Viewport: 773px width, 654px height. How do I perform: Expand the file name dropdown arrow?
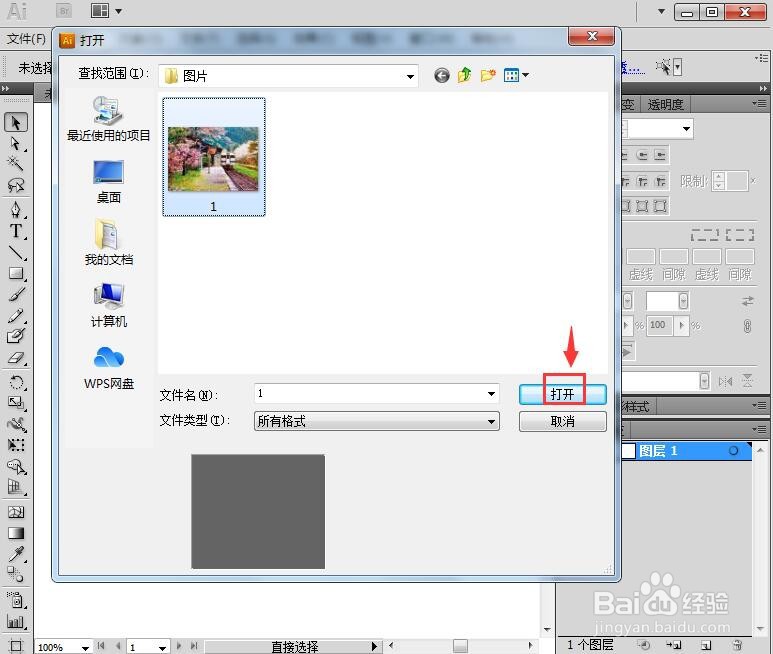click(492, 393)
